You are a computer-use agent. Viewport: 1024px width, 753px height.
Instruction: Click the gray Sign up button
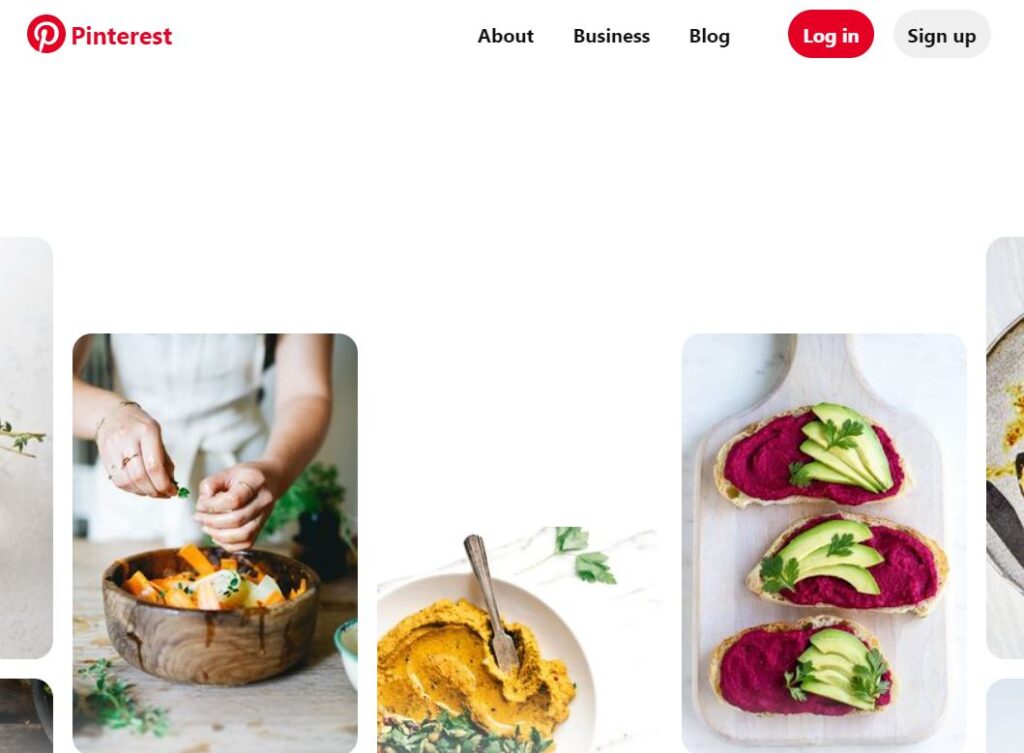pos(942,35)
